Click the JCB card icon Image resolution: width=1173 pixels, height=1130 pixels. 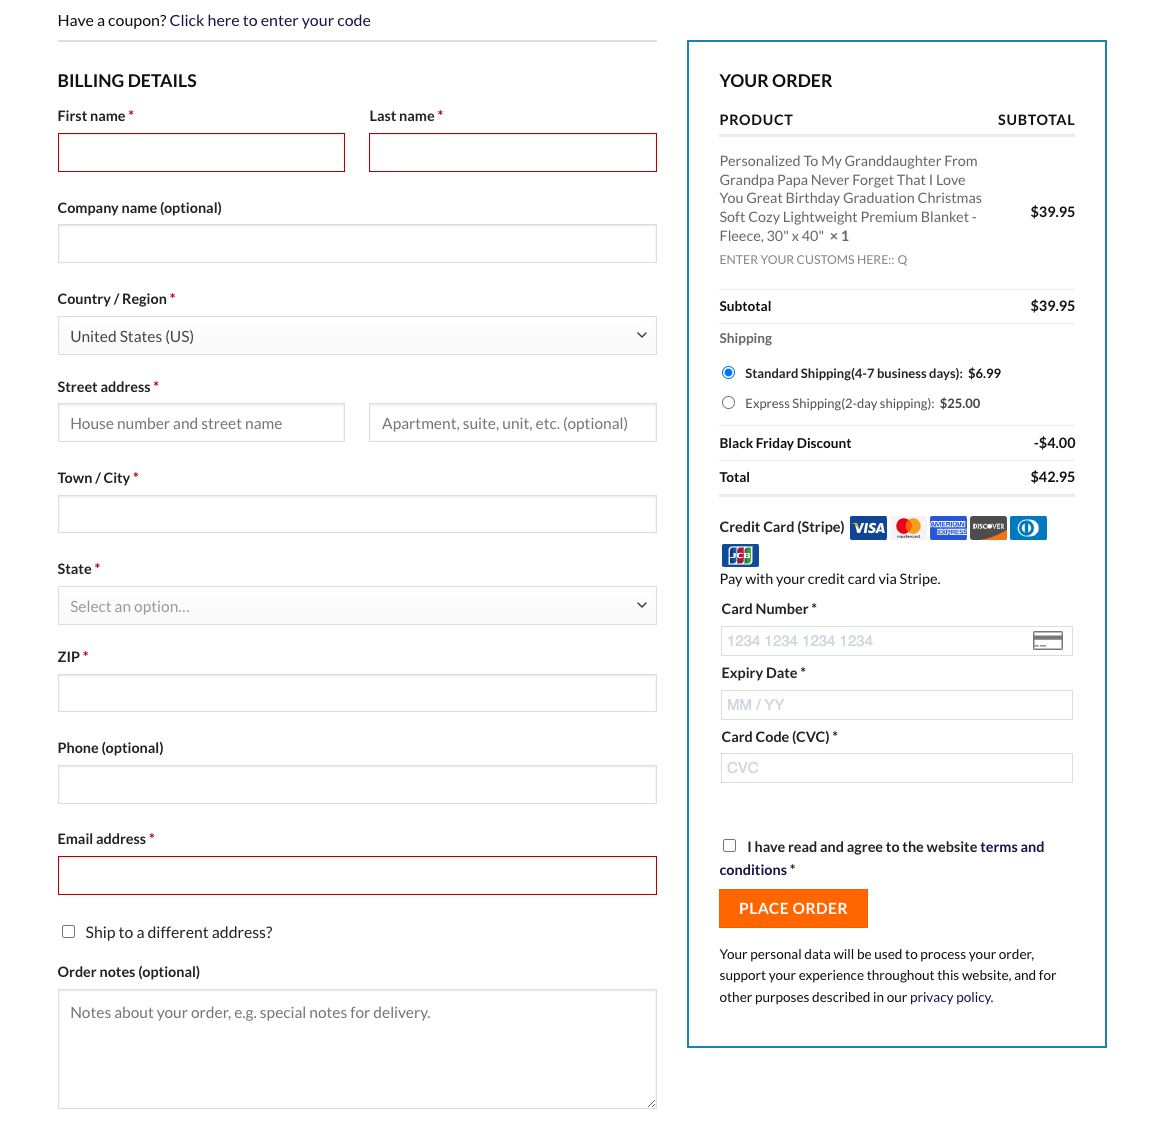click(740, 555)
